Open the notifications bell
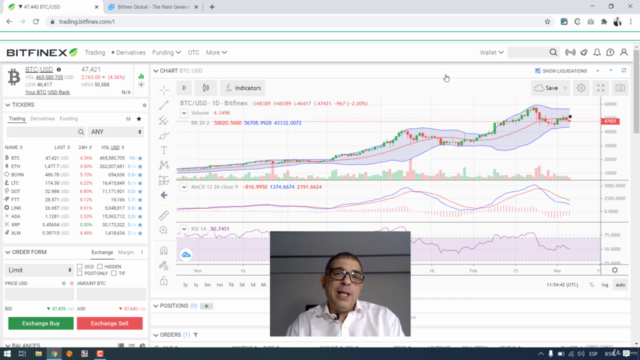Screen dimensions: 640x360 coord(597,52)
